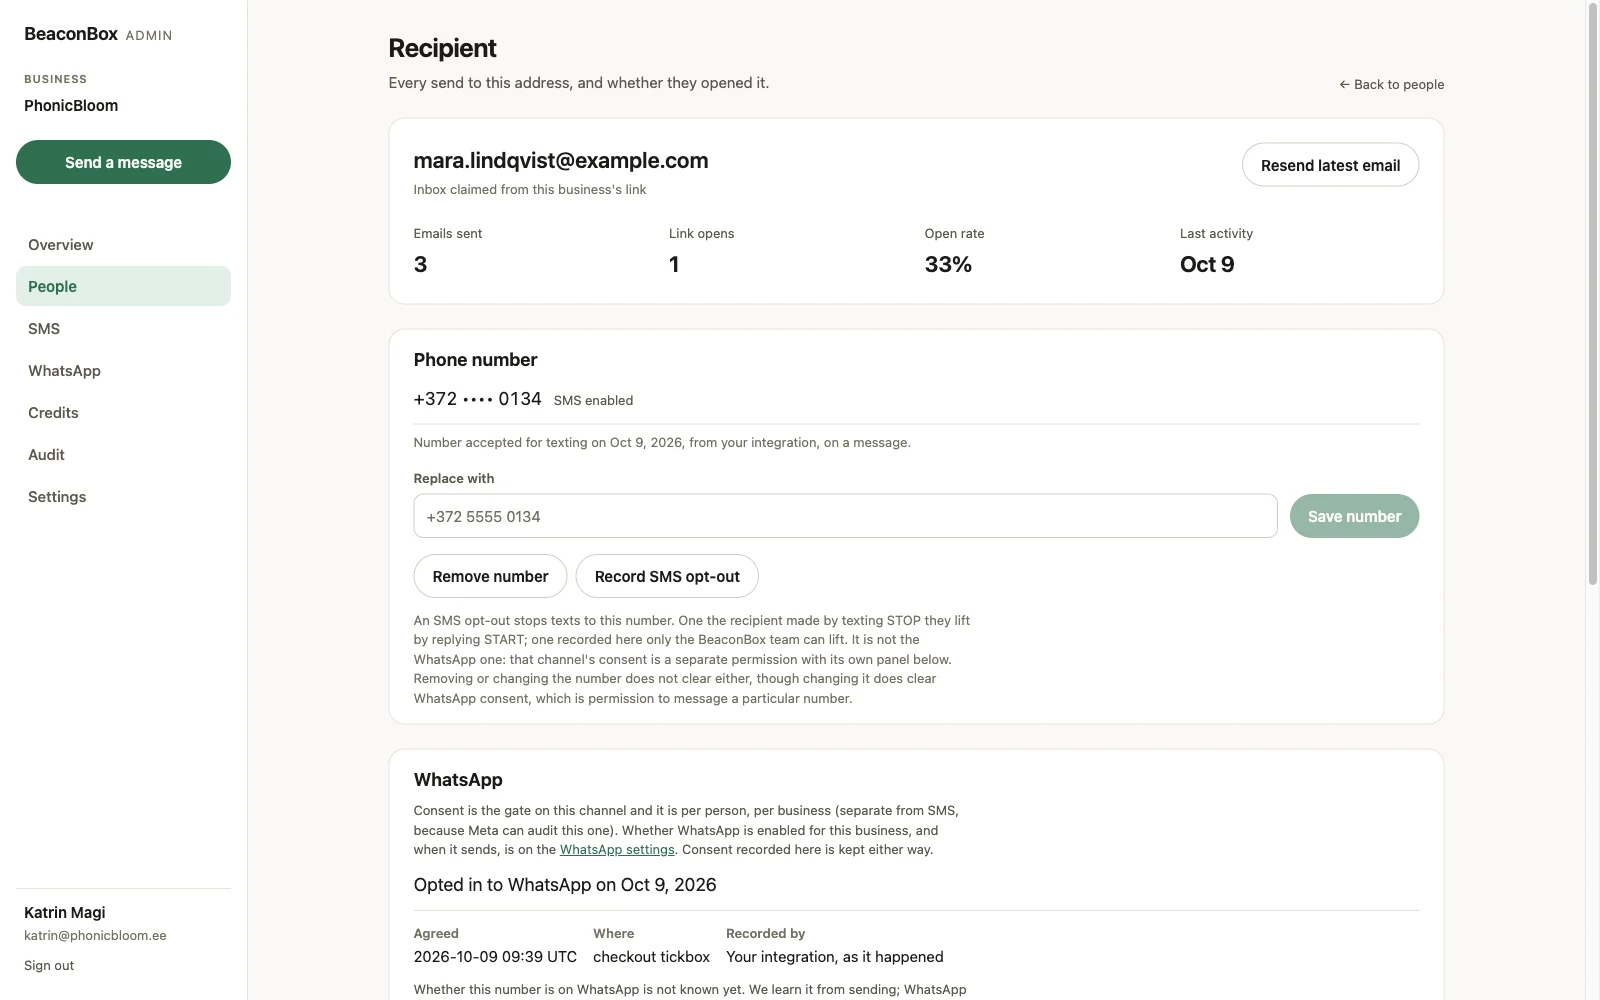Click the PhonicBloom business name

tap(71, 106)
